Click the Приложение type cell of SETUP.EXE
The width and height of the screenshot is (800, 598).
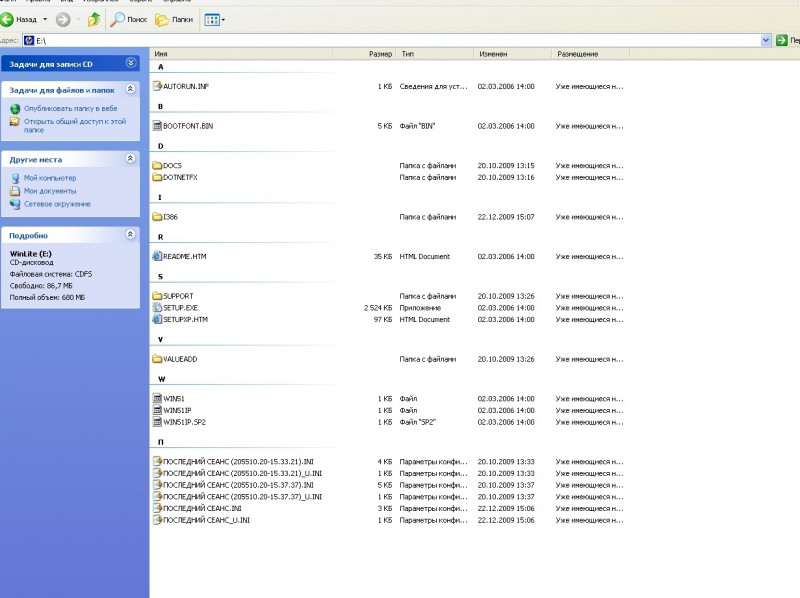click(x=420, y=308)
